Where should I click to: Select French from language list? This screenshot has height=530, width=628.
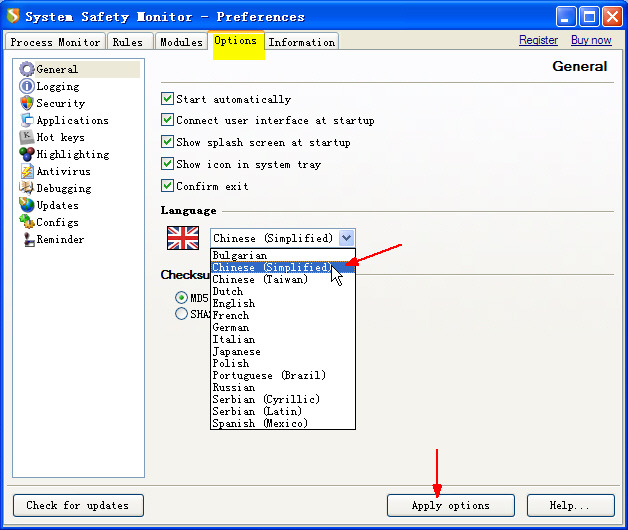[283, 315]
